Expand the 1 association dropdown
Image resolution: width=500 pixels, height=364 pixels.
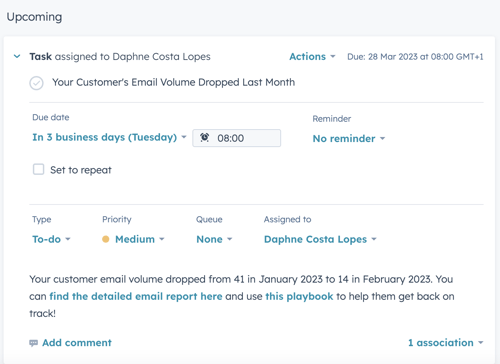tap(446, 343)
